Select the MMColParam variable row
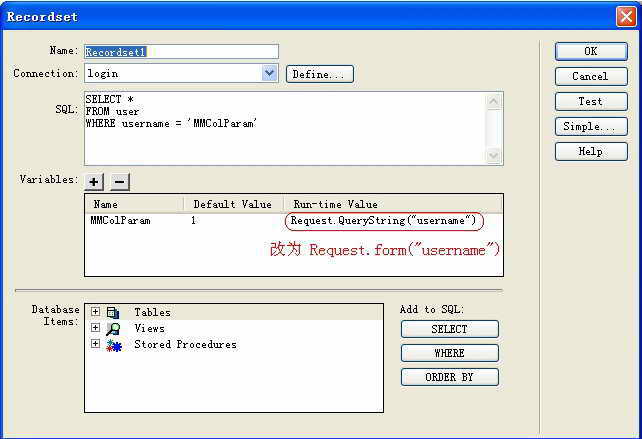This screenshot has height=439, width=642. (120, 220)
